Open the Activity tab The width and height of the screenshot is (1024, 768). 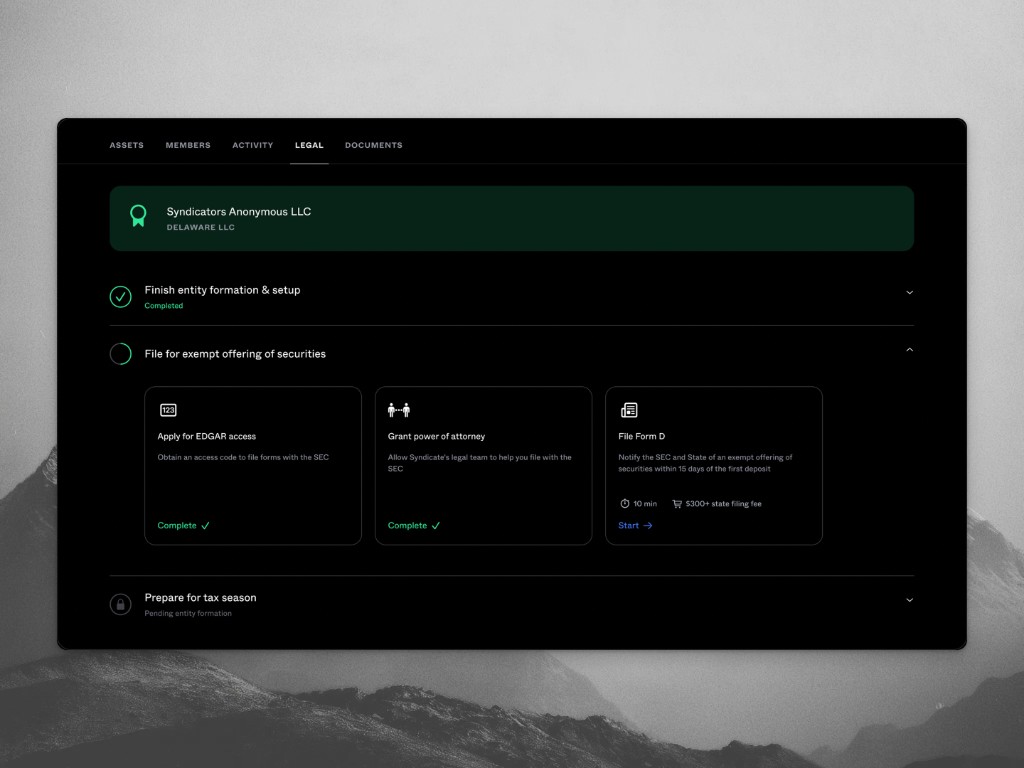point(252,146)
